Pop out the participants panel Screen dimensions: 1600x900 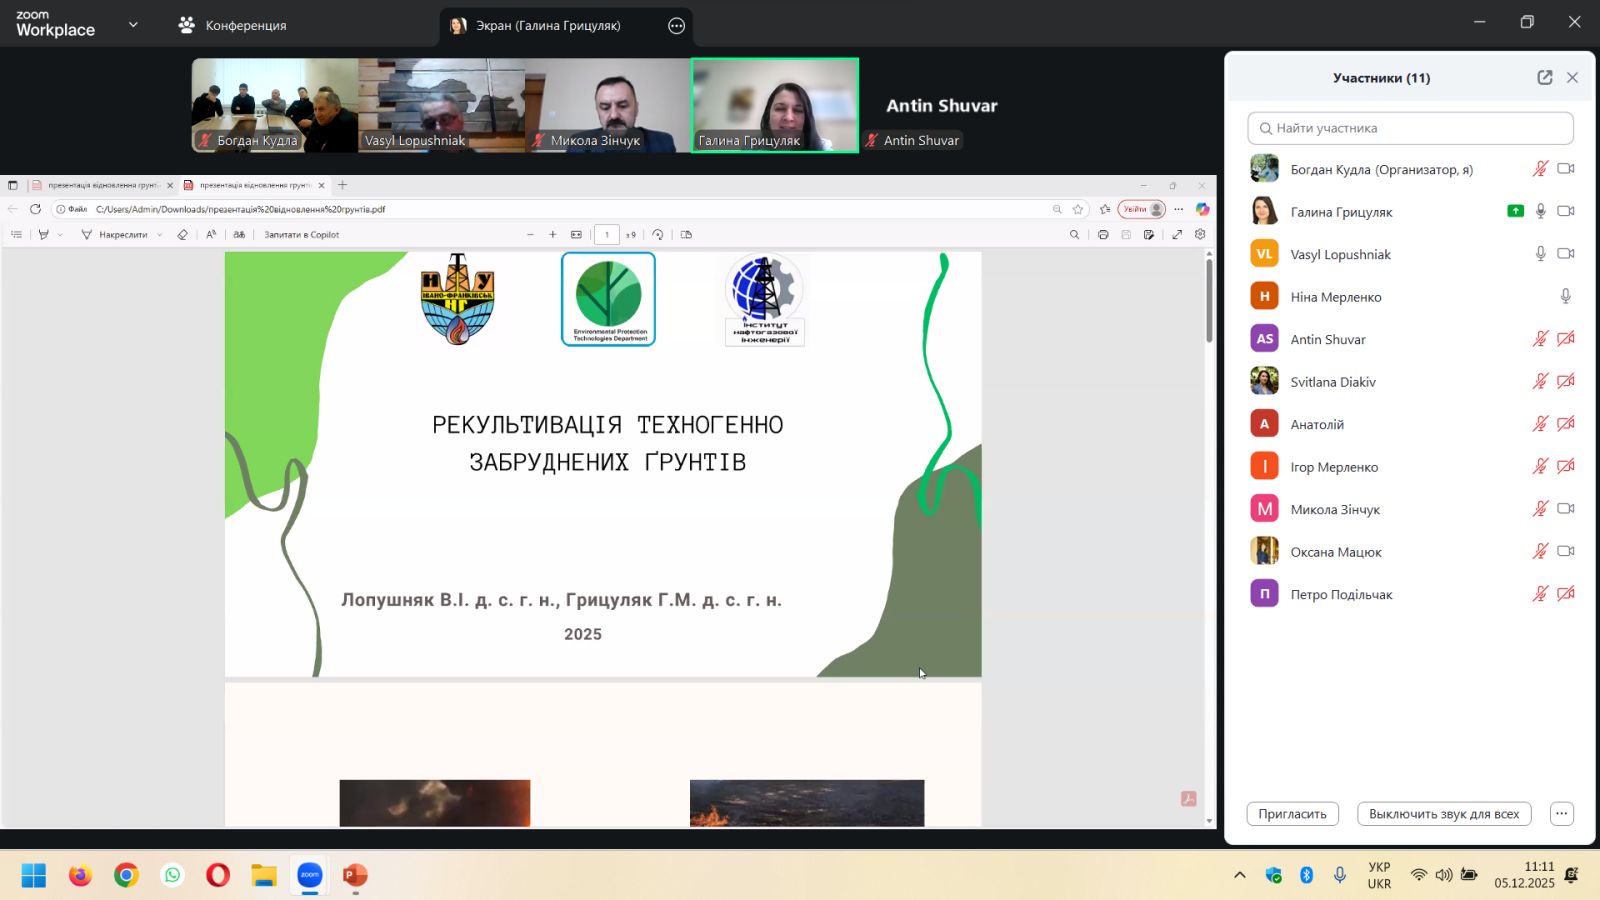(x=1545, y=78)
